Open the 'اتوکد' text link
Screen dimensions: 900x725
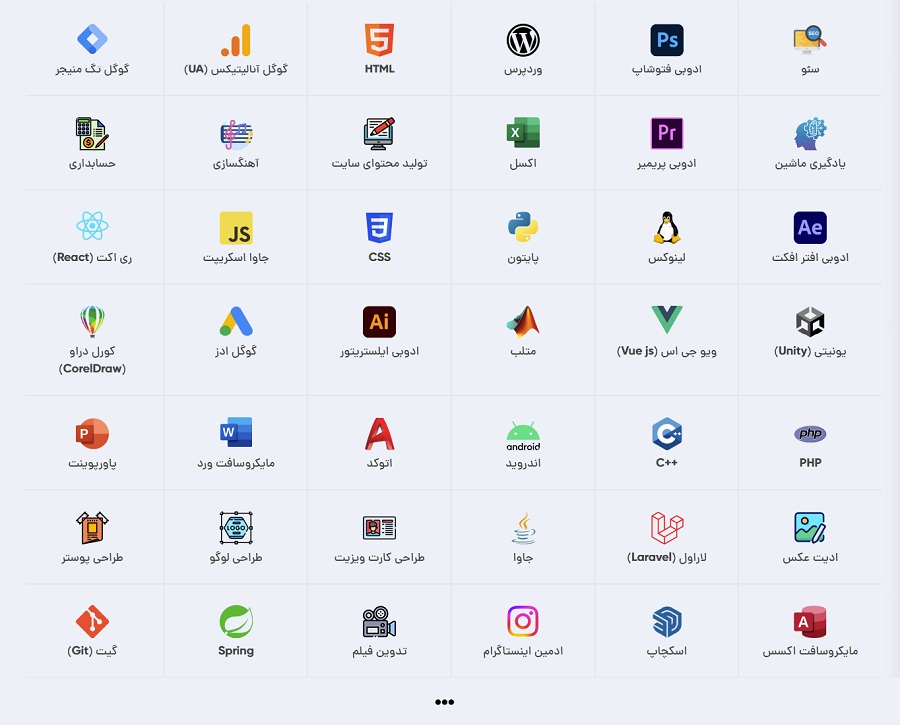pyautogui.click(x=379, y=463)
